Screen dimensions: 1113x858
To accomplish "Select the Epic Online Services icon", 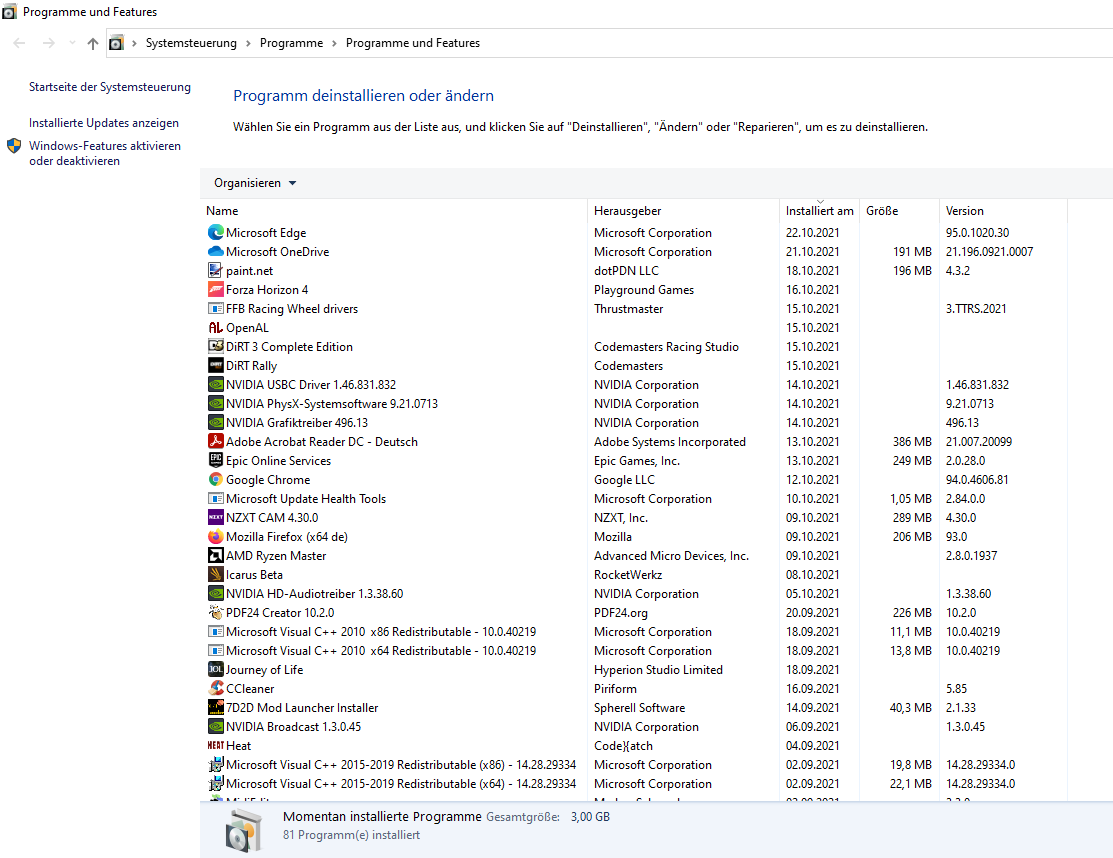I will click(x=216, y=461).
